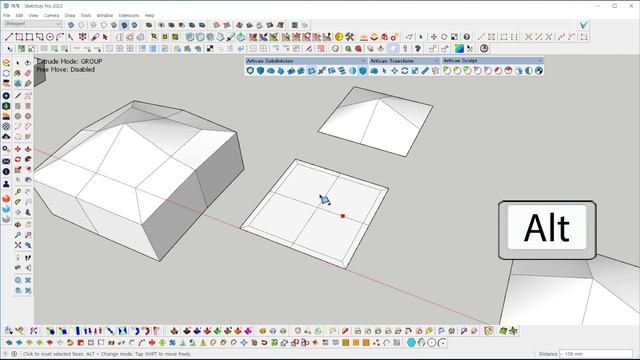Click the blue hexagon icon in bottom toolbar
This screenshot has width=640, height=360.
[411, 343]
